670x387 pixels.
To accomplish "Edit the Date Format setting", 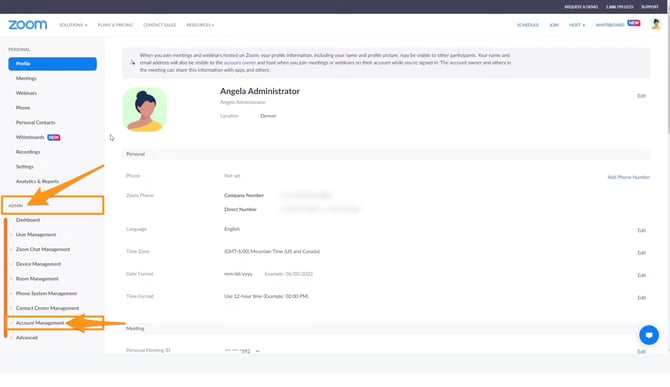I will point(641,276).
